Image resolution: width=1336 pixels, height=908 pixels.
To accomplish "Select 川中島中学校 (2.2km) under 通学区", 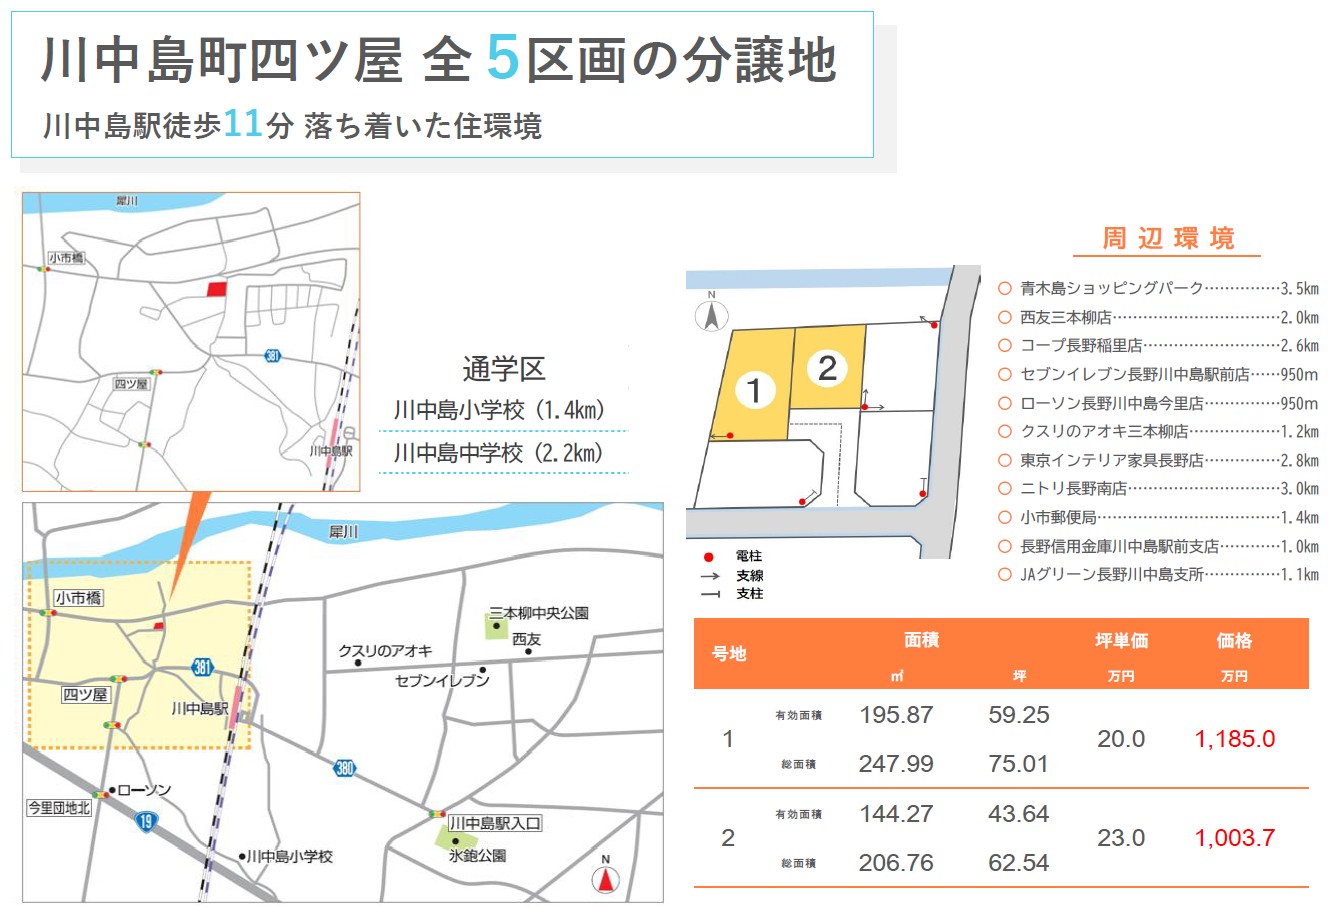I will click(x=500, y=453).
